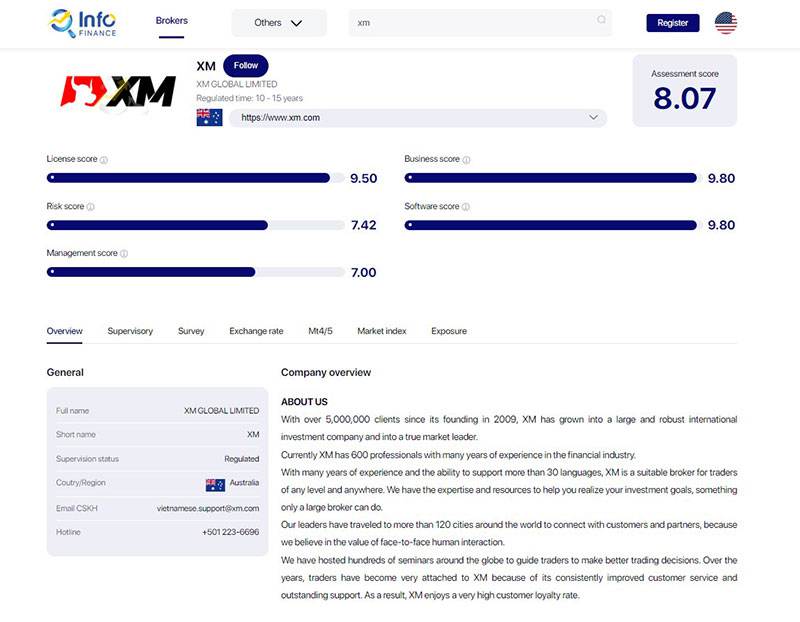Switch to the Supervisory tab
800x622 pixels.
click(x=130, y=331)
